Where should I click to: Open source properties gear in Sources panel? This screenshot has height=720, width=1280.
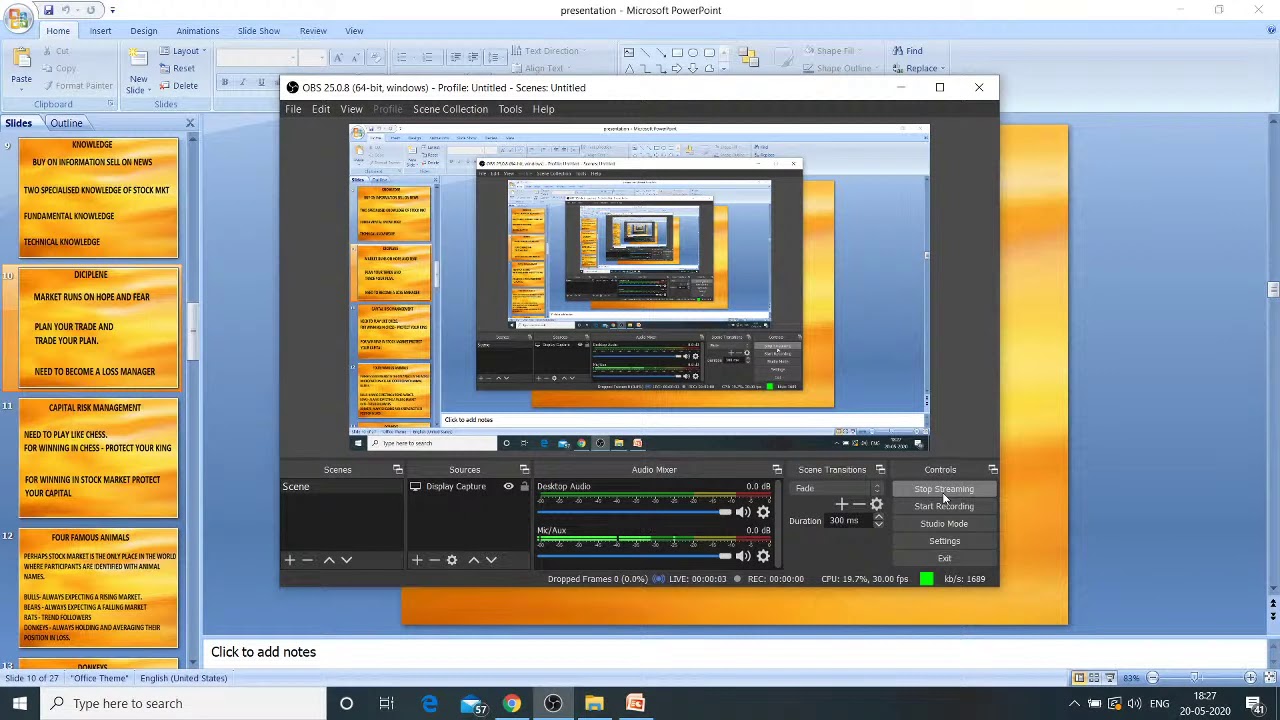[x=452, y=560]
